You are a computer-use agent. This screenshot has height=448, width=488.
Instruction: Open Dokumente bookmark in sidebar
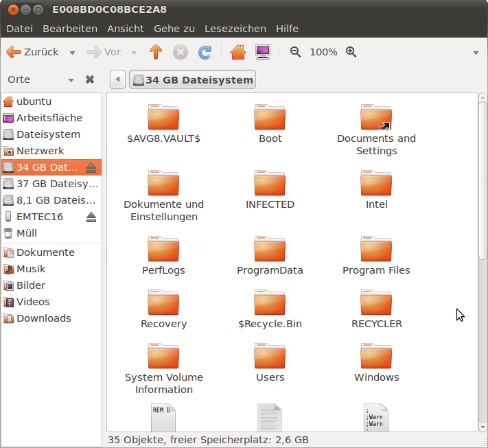(51, 252)
